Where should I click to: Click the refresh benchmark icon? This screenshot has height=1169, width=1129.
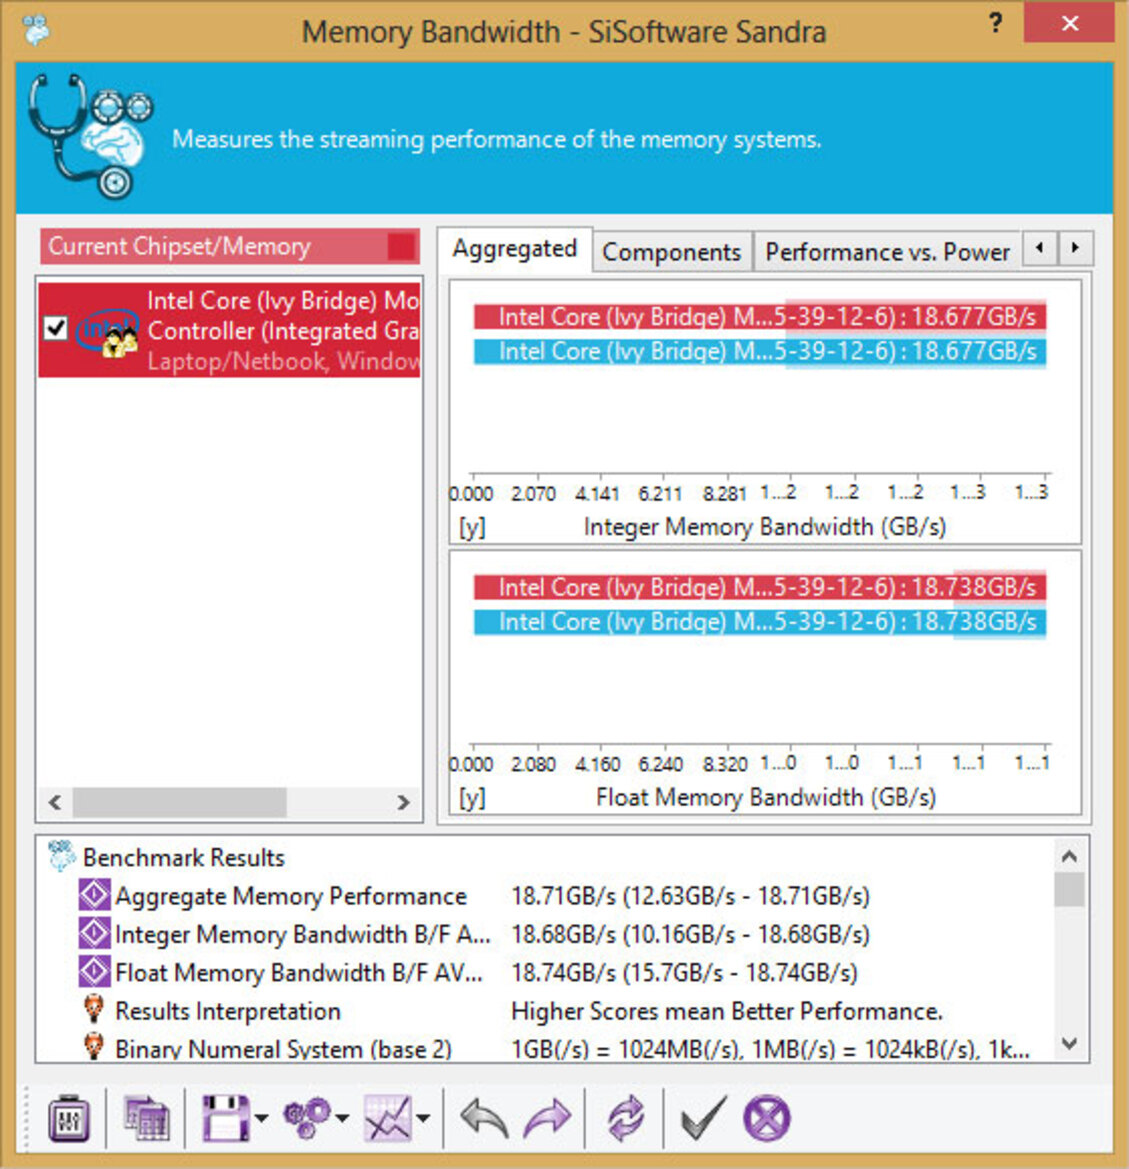(x=625, y=1118)
